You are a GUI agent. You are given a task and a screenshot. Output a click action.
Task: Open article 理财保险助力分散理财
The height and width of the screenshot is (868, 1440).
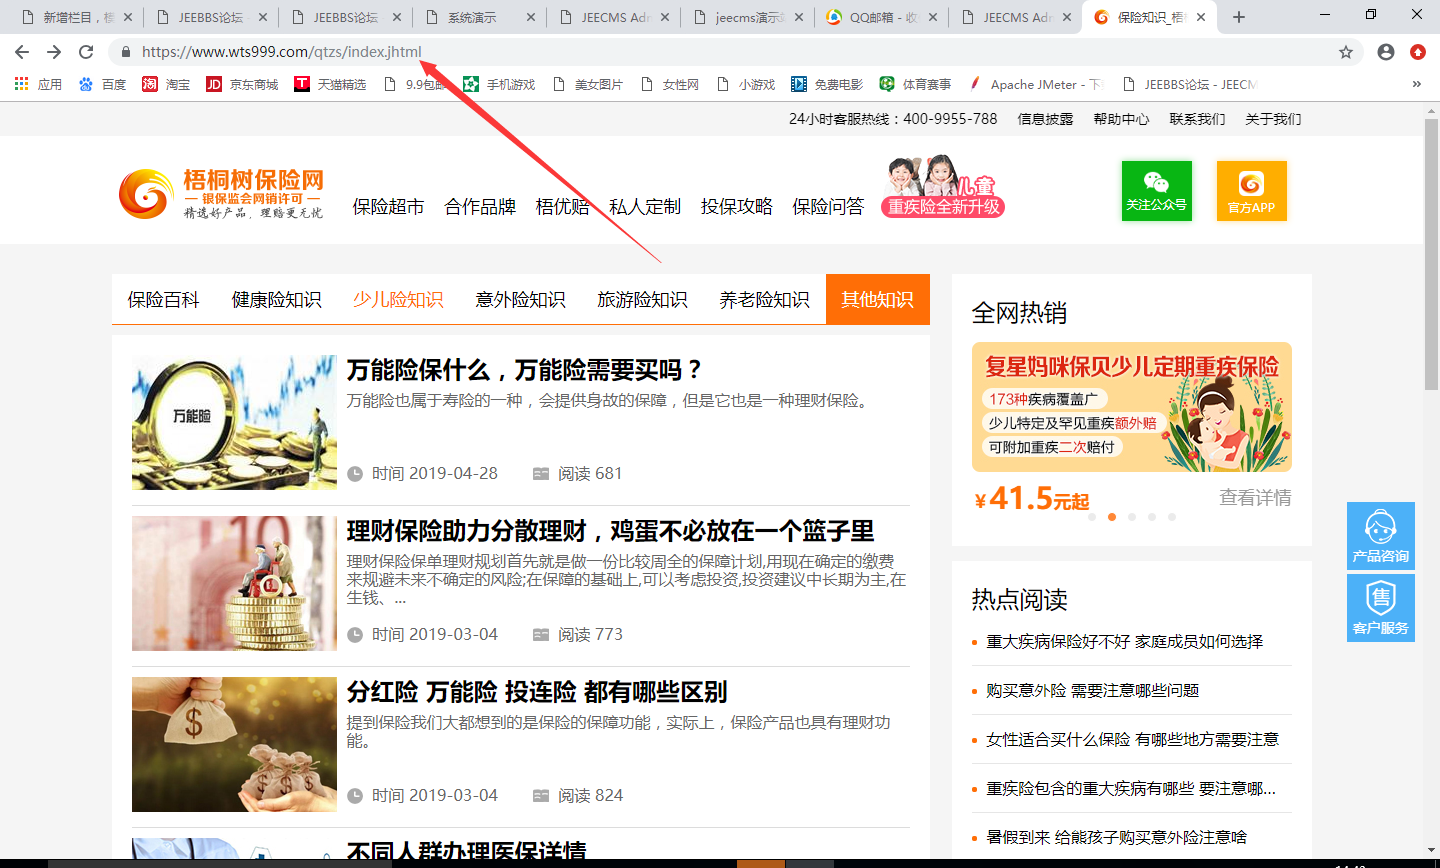click(610, 531)
